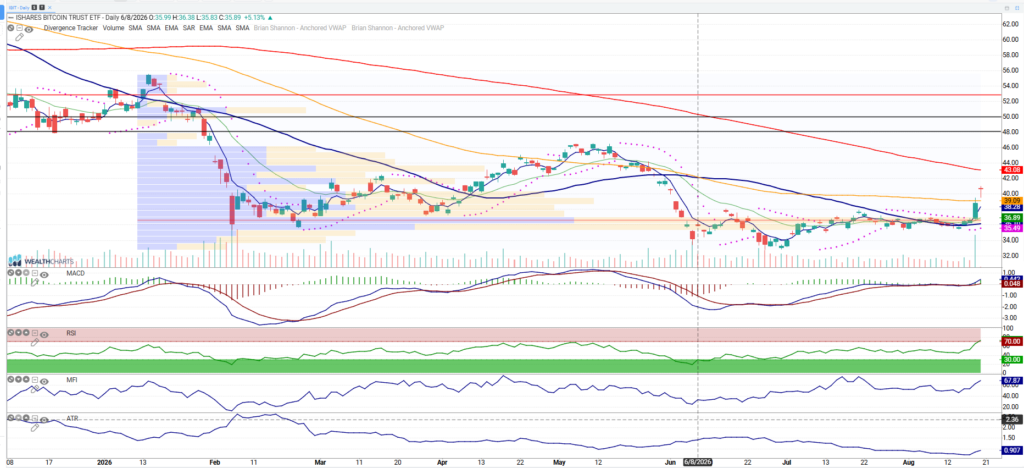This screenshot has width=1024, height=468.
Task: Select the IBIT - Daily chart tab
Action: coord(19,7)
